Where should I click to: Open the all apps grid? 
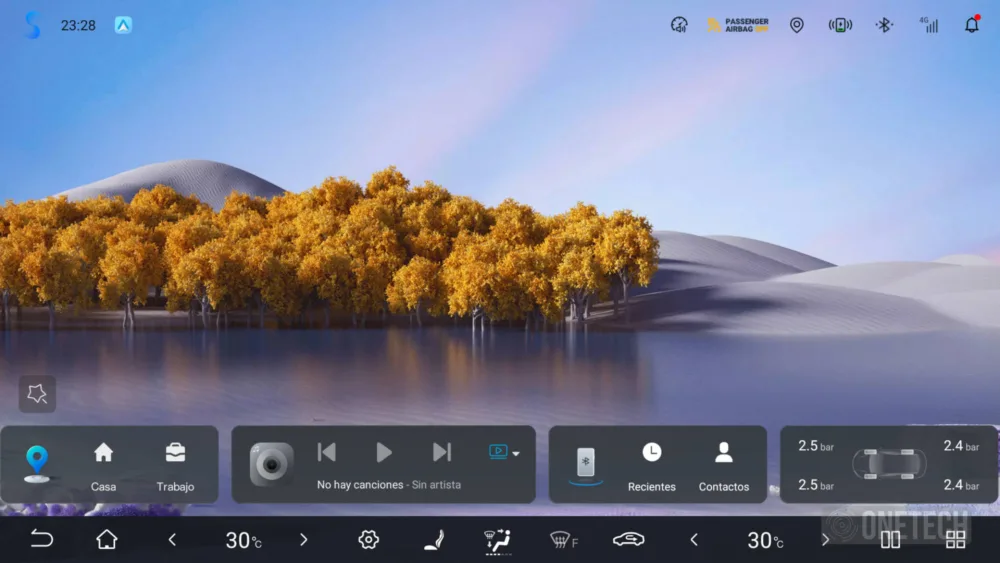click(955, 540)
